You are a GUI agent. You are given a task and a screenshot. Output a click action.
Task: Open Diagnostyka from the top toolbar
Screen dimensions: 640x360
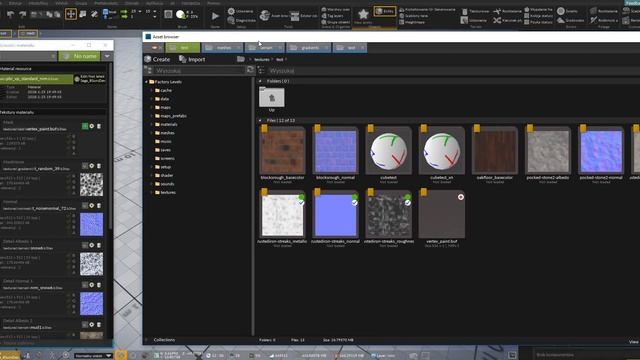tap(242, 20)
